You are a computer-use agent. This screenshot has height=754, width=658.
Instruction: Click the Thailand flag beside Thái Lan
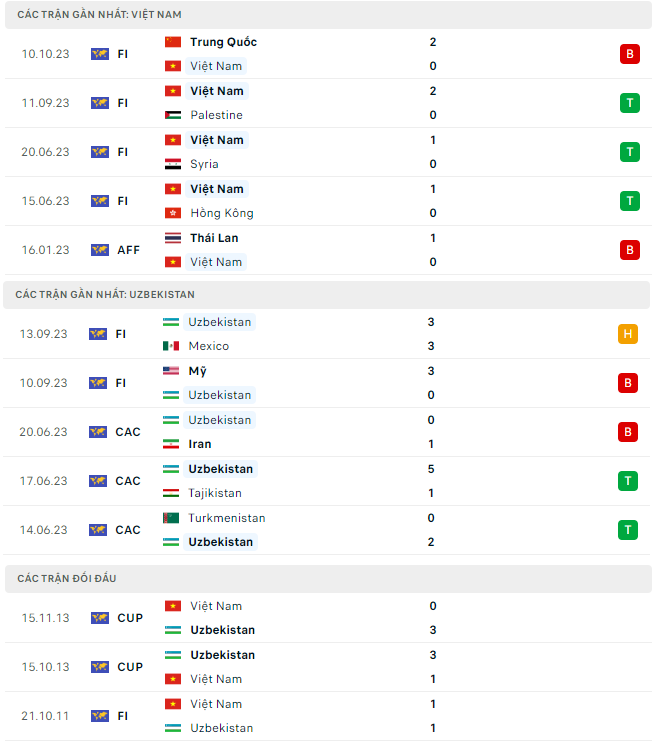(x=173, y=238)
